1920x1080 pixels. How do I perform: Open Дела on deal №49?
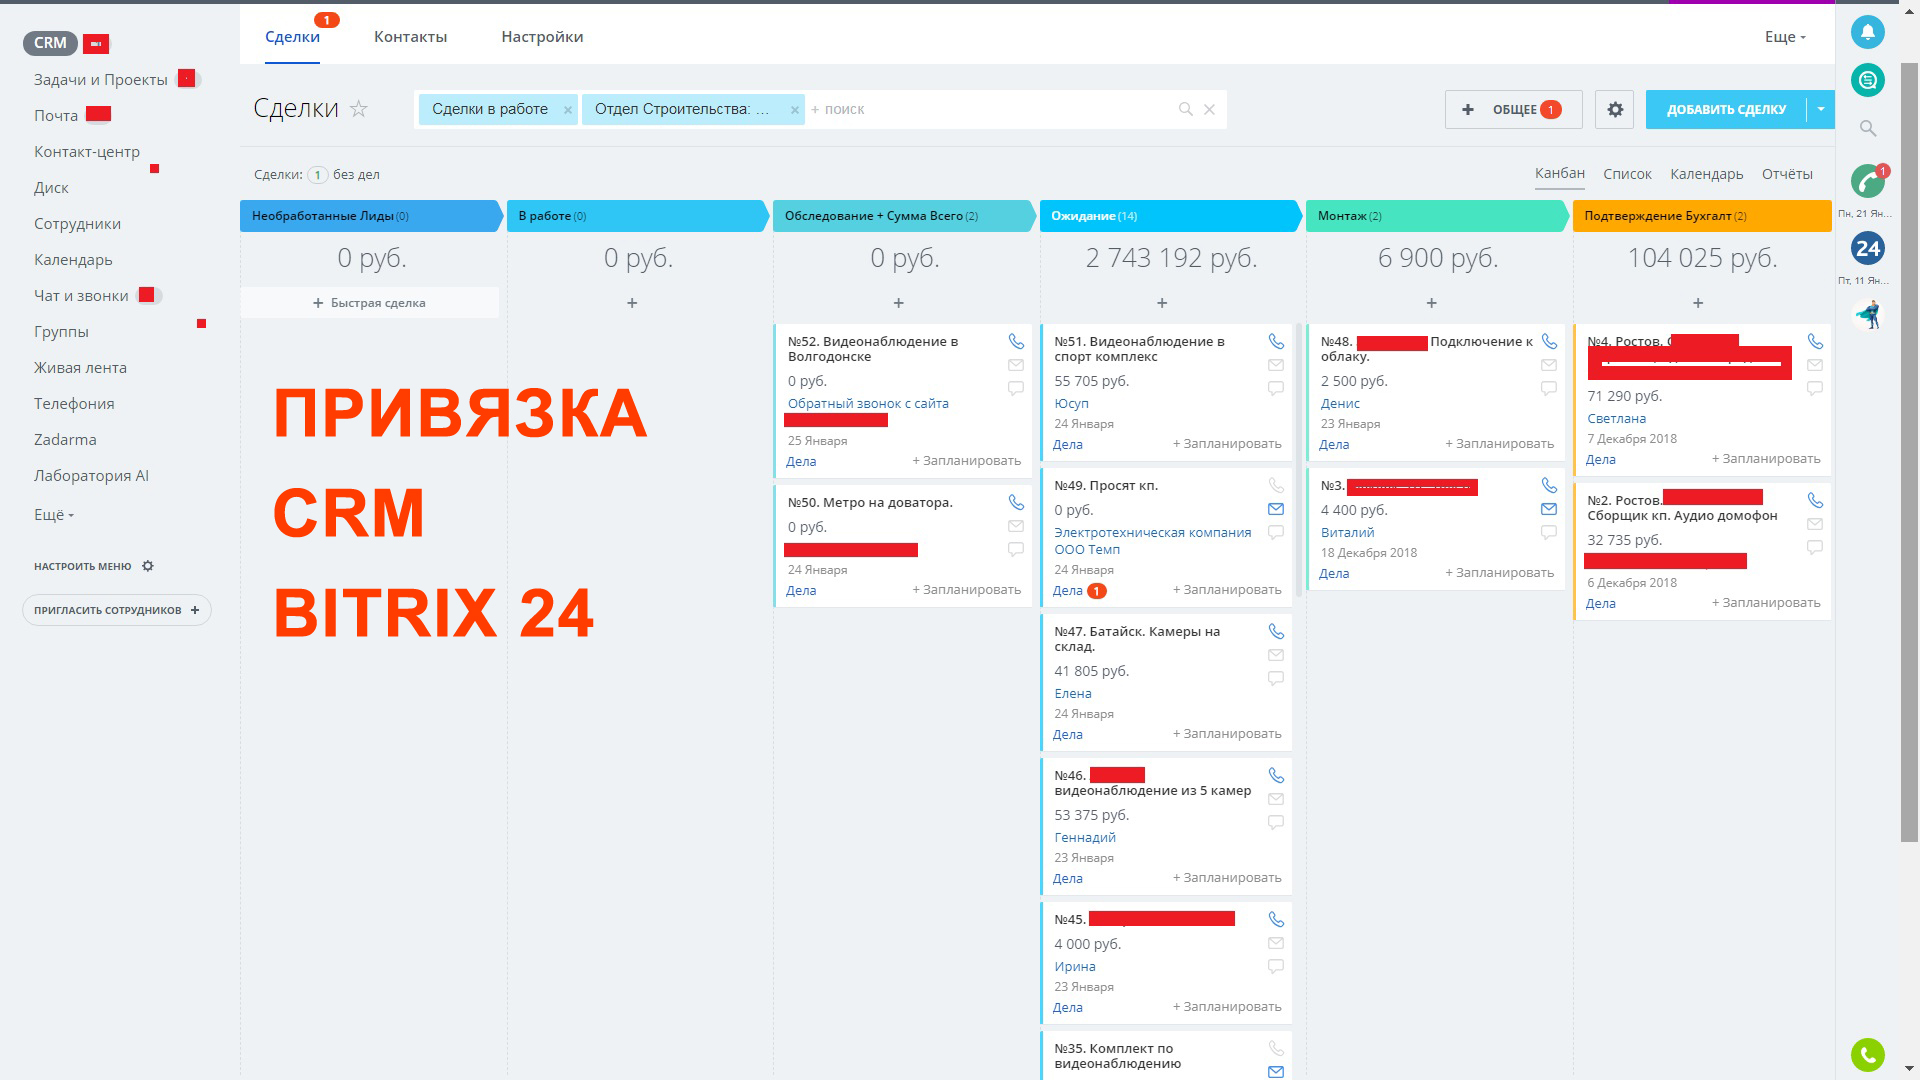pyautogui.click(x=1068, y=591)
